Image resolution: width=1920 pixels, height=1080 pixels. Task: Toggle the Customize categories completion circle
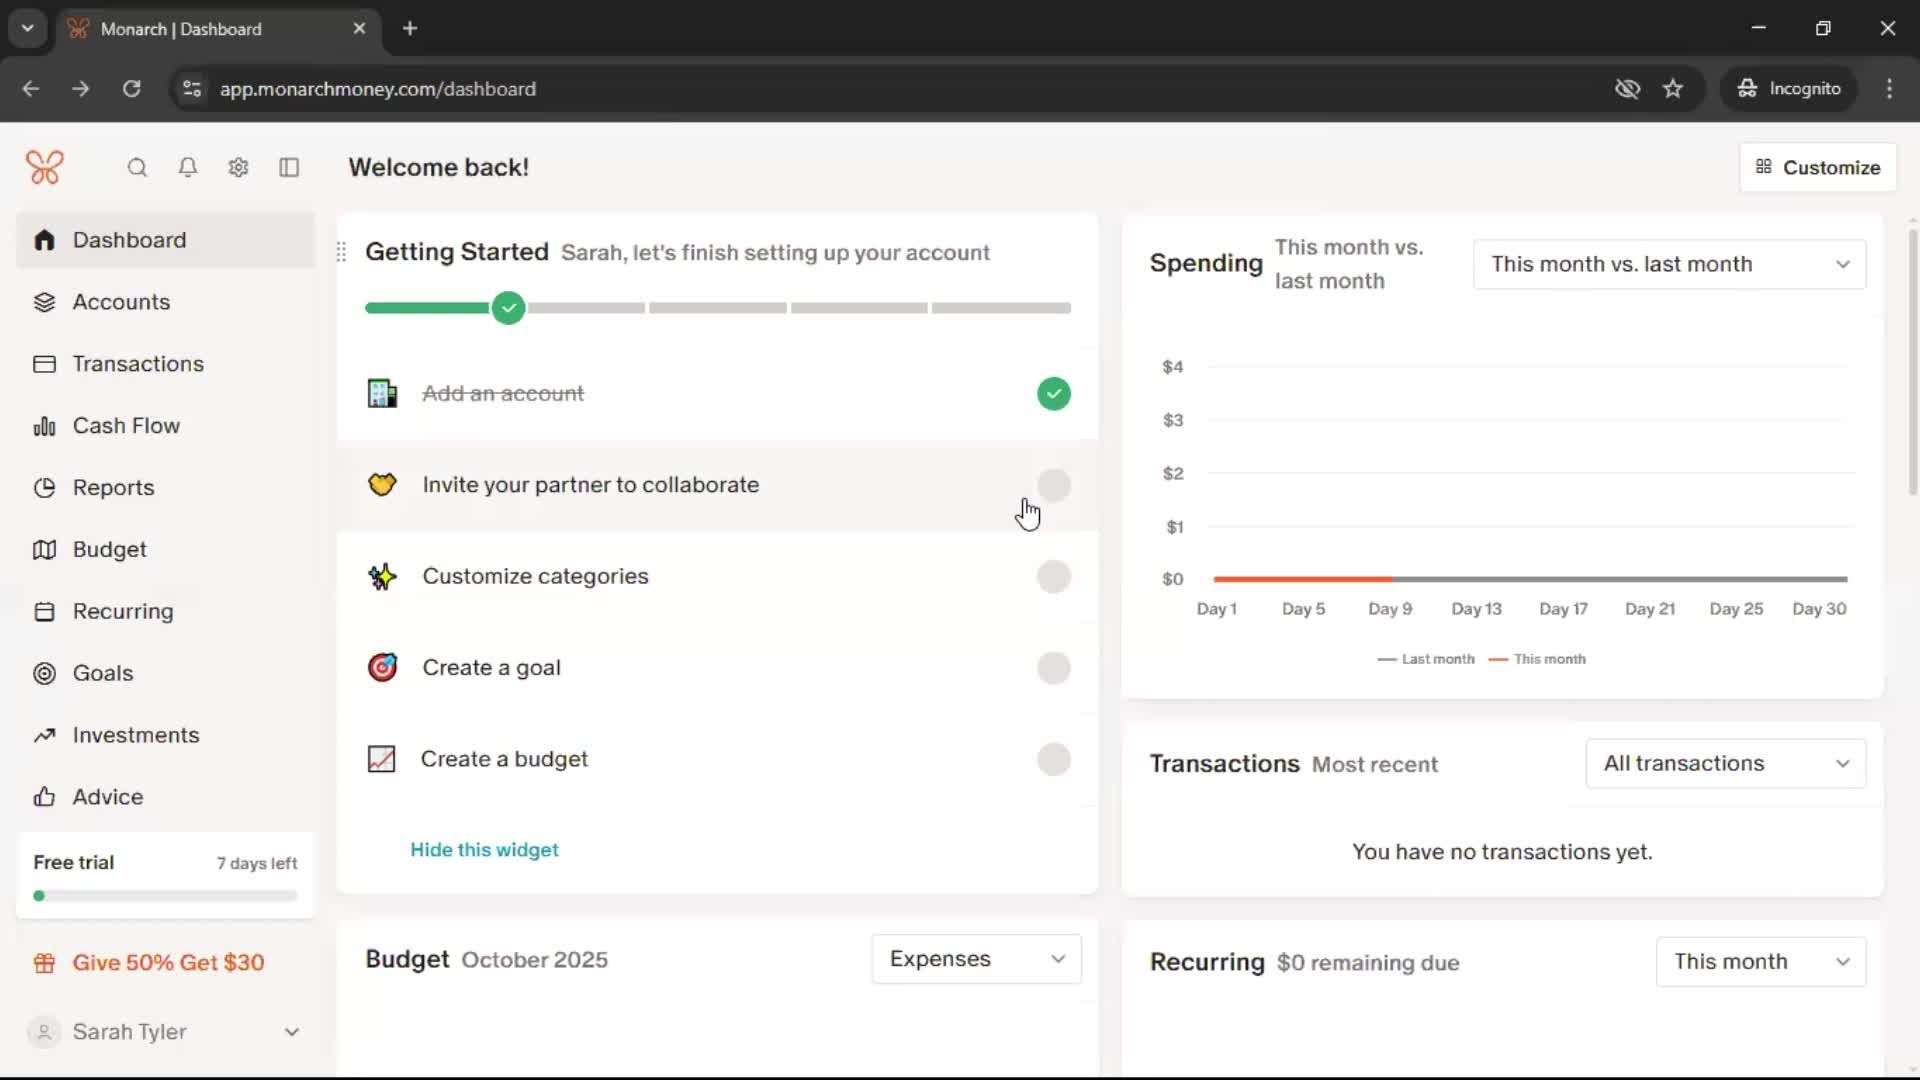(1053, 577)
